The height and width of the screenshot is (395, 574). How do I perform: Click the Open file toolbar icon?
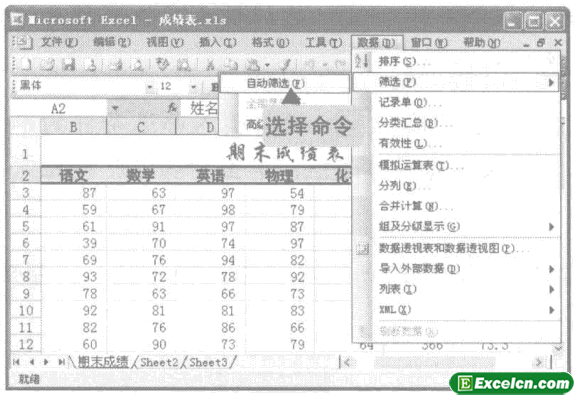click(x=47, y=65)
